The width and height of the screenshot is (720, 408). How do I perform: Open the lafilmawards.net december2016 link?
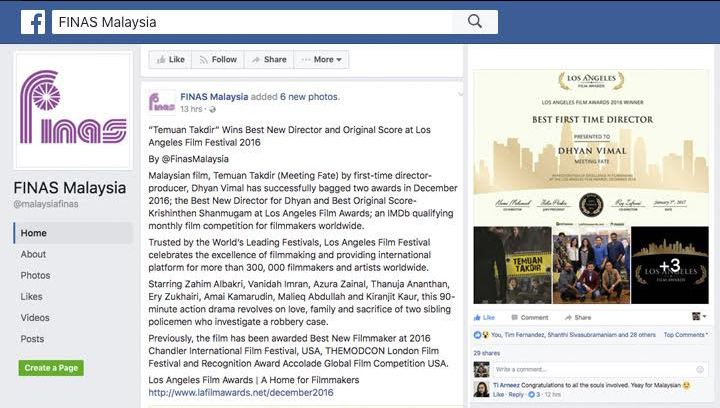tap(241, 393)
